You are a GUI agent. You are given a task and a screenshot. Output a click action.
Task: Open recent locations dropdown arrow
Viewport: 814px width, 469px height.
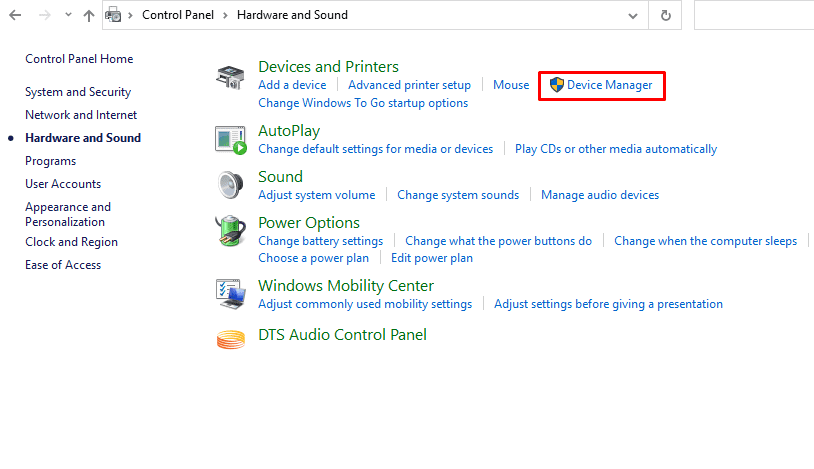68,15
